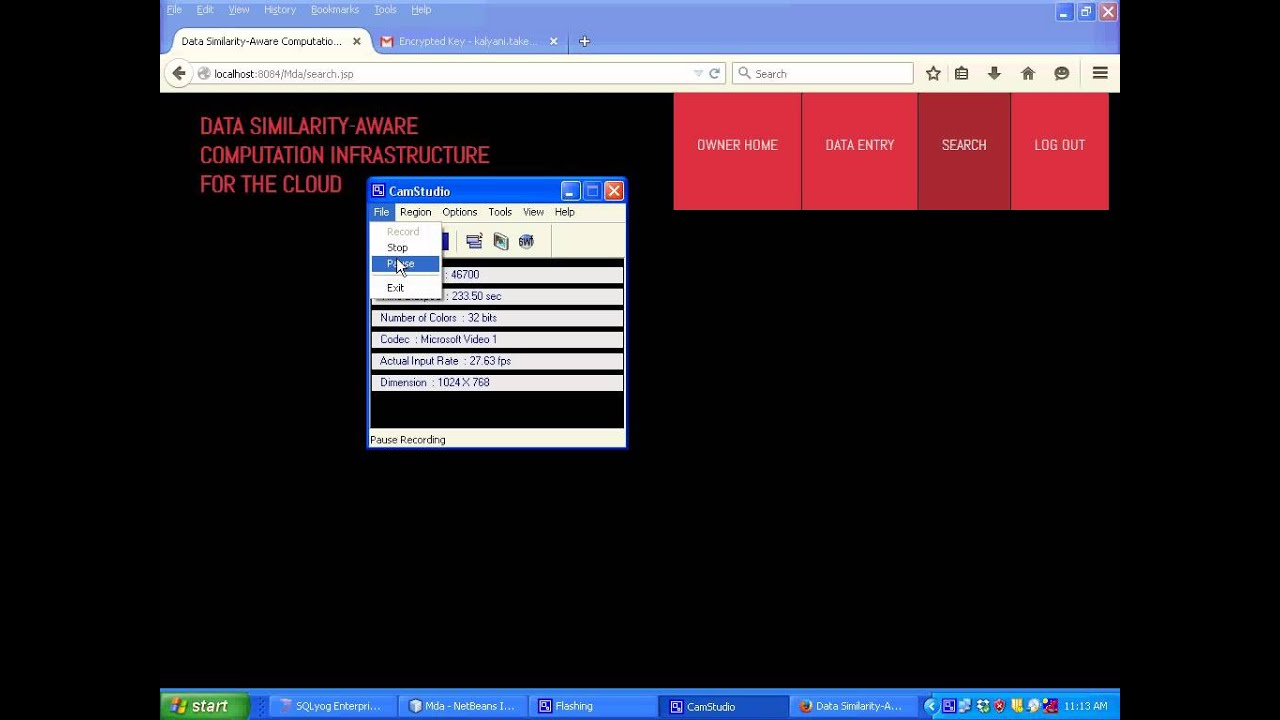Click the CamStudio SWF producer icon
1280x720 pixels.
coord(526,241)
